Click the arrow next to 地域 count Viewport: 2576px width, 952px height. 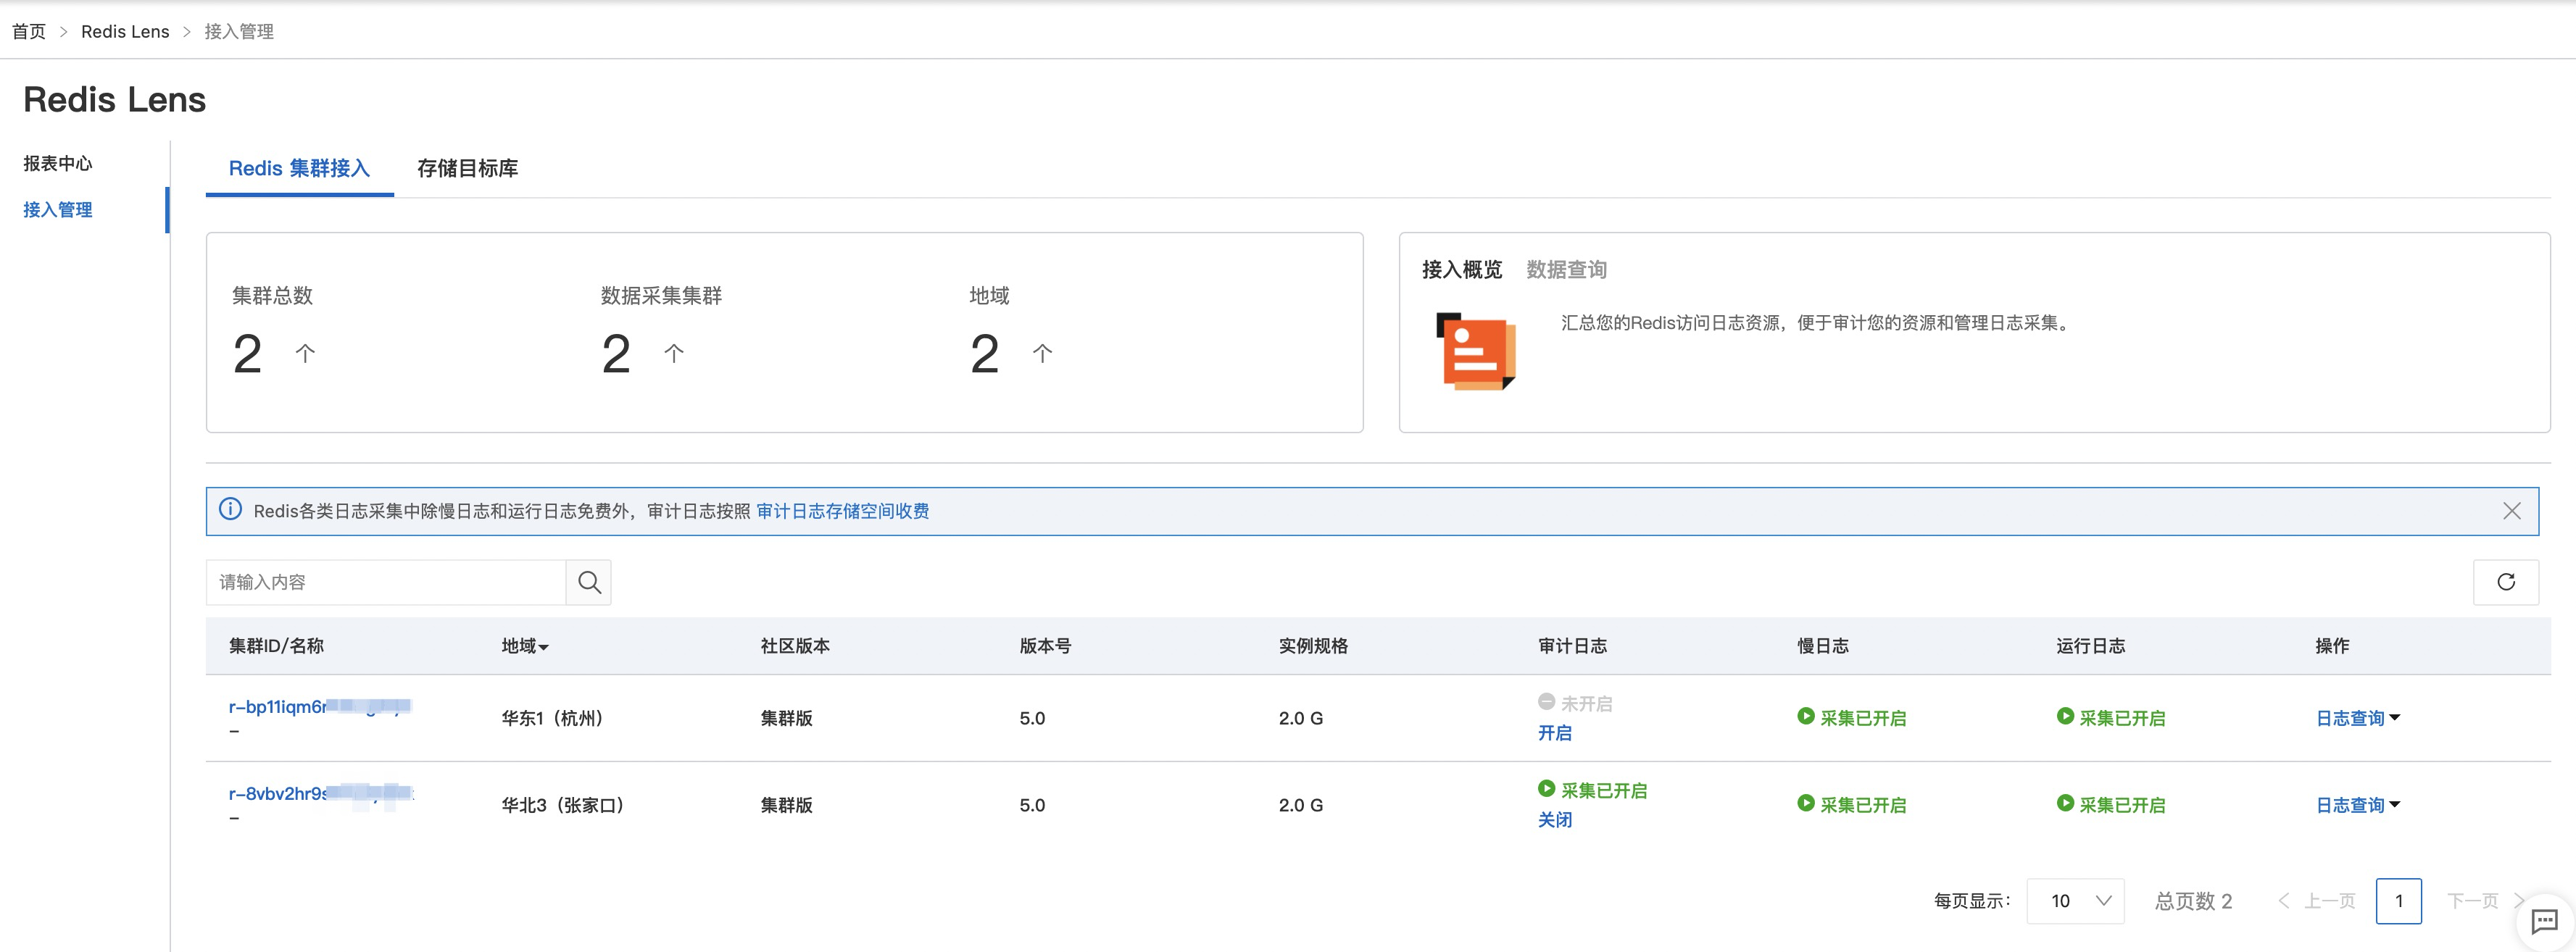(1042, 353)
